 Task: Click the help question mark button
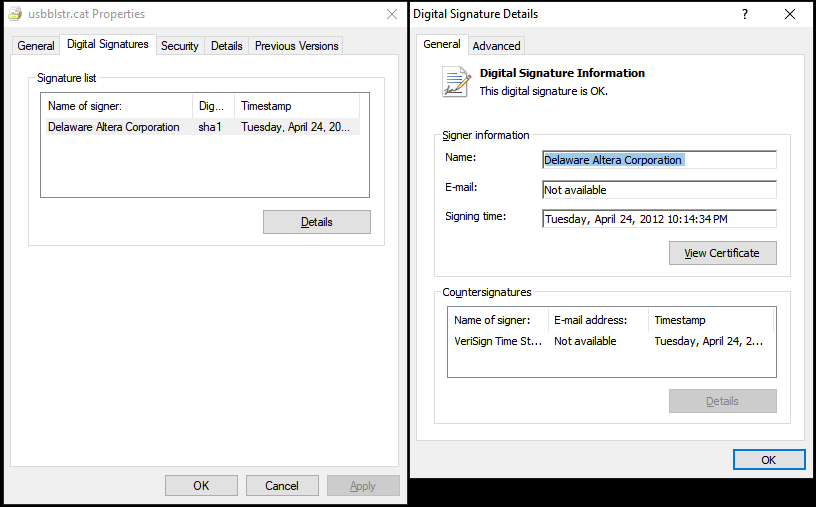coord(745,14)
